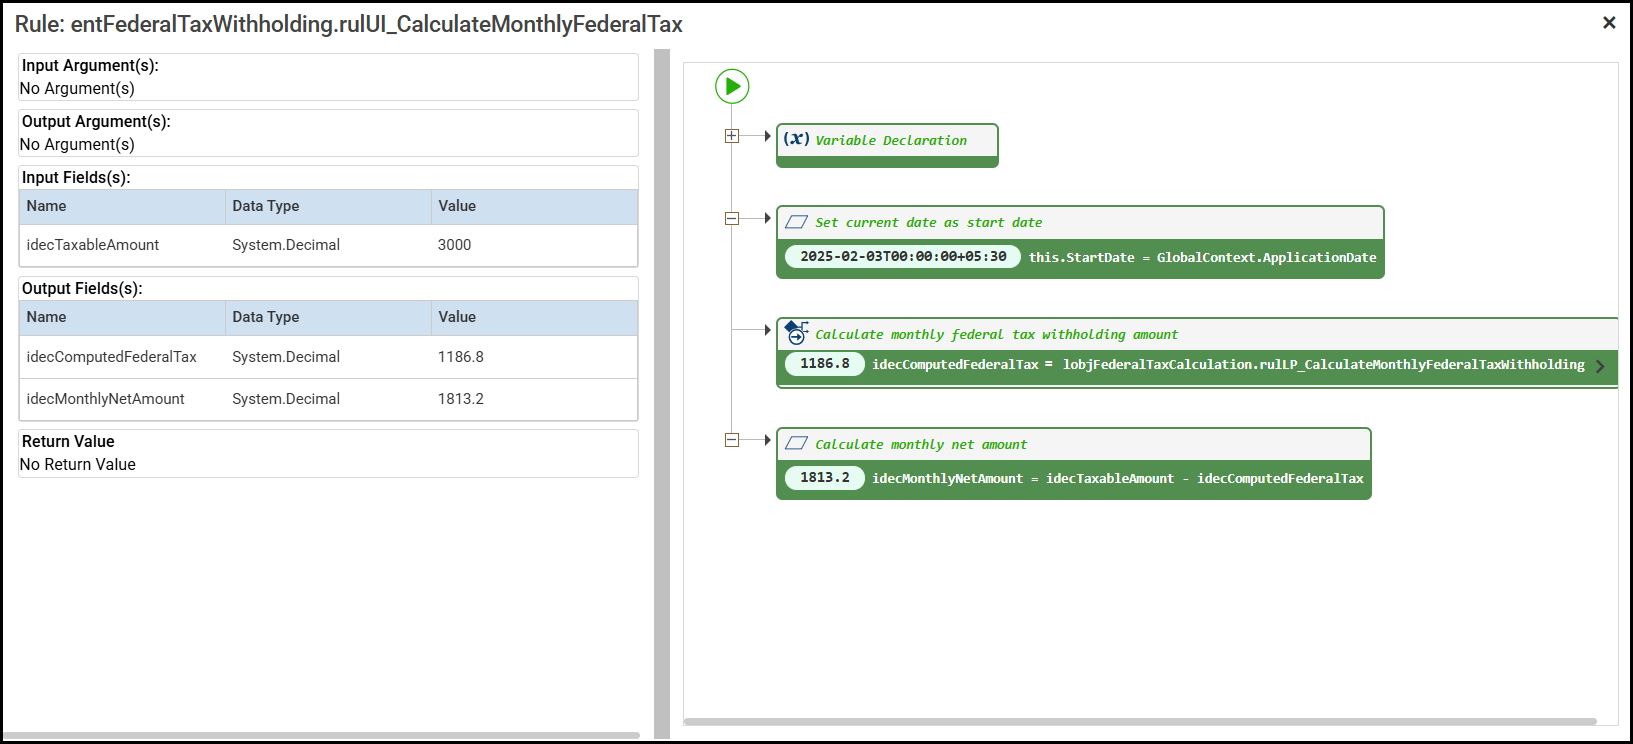Image resolution: width=1633 pixels, height=744 pixels.
Task: Click the assignment icon beside Calculate monthly net
Action: click(796, 443)
